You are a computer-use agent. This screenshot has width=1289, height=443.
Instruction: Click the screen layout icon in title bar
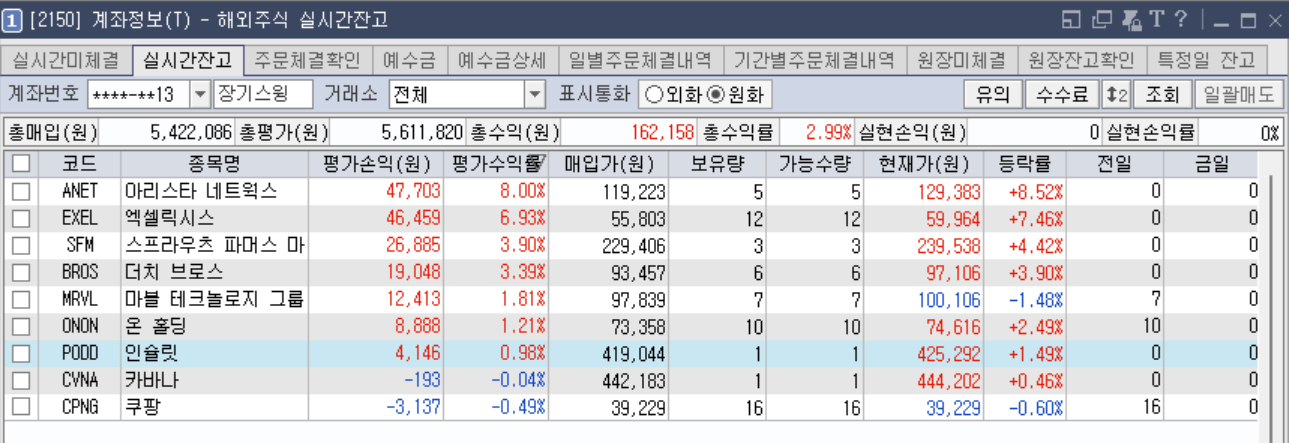[x=1071, y=19]
